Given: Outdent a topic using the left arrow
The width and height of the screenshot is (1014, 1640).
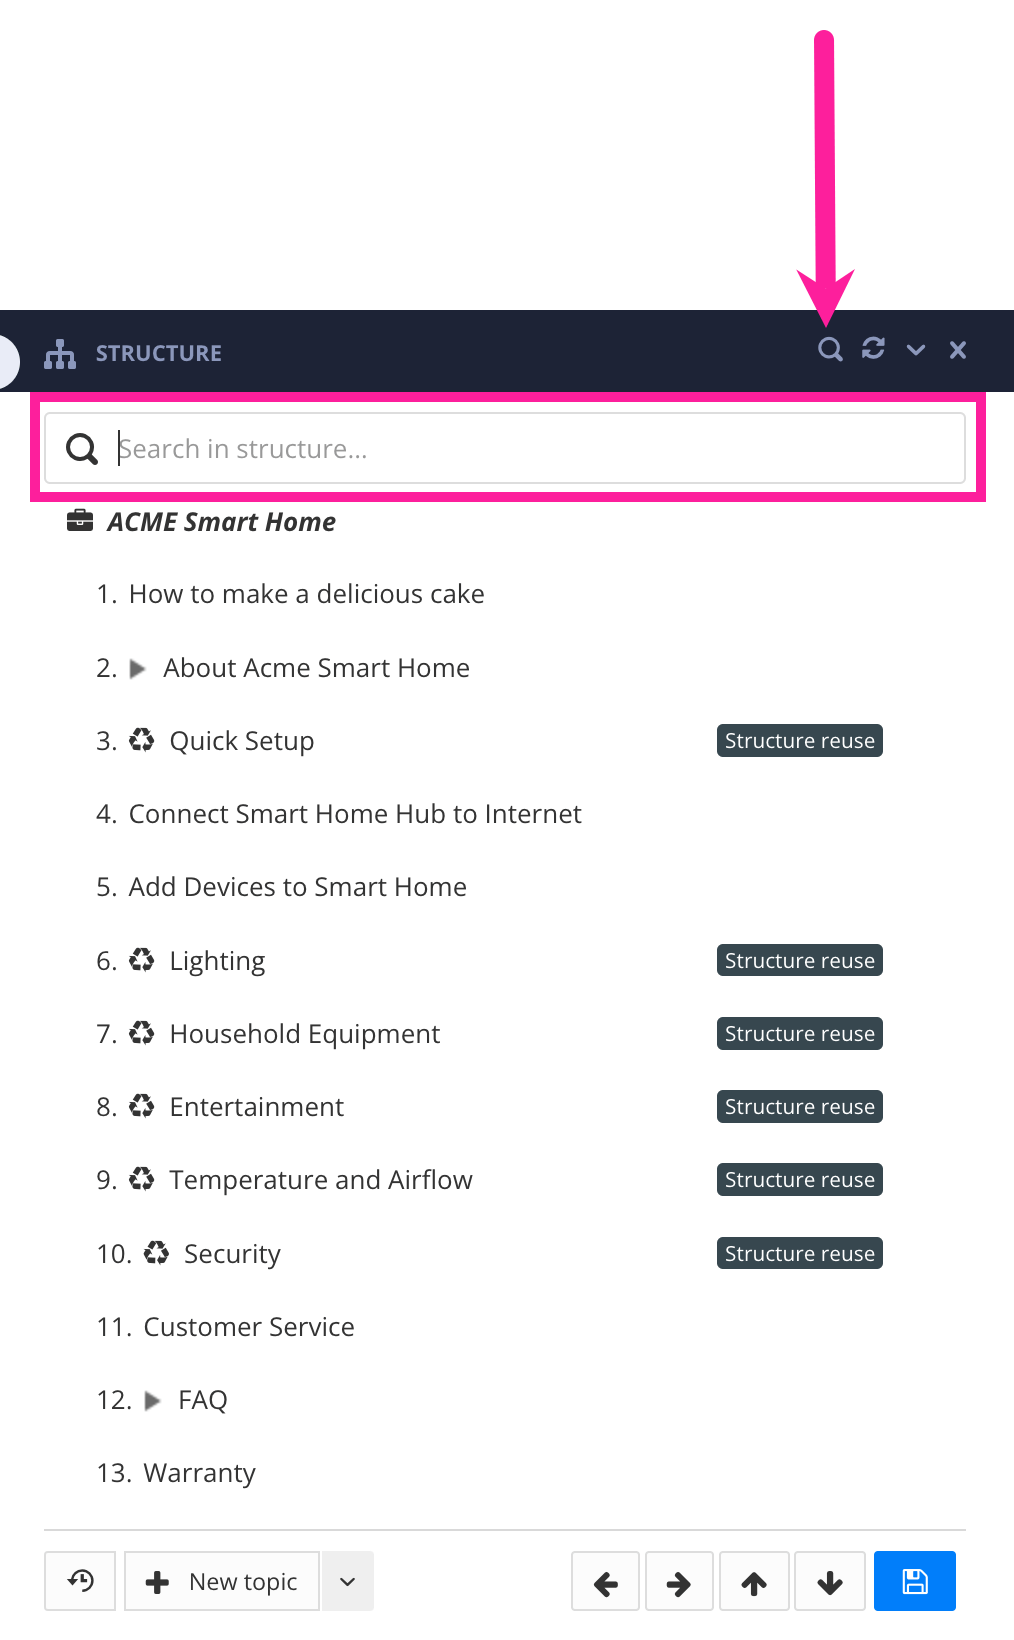Looking at the screenshot, I should [x=605, y=1580].
